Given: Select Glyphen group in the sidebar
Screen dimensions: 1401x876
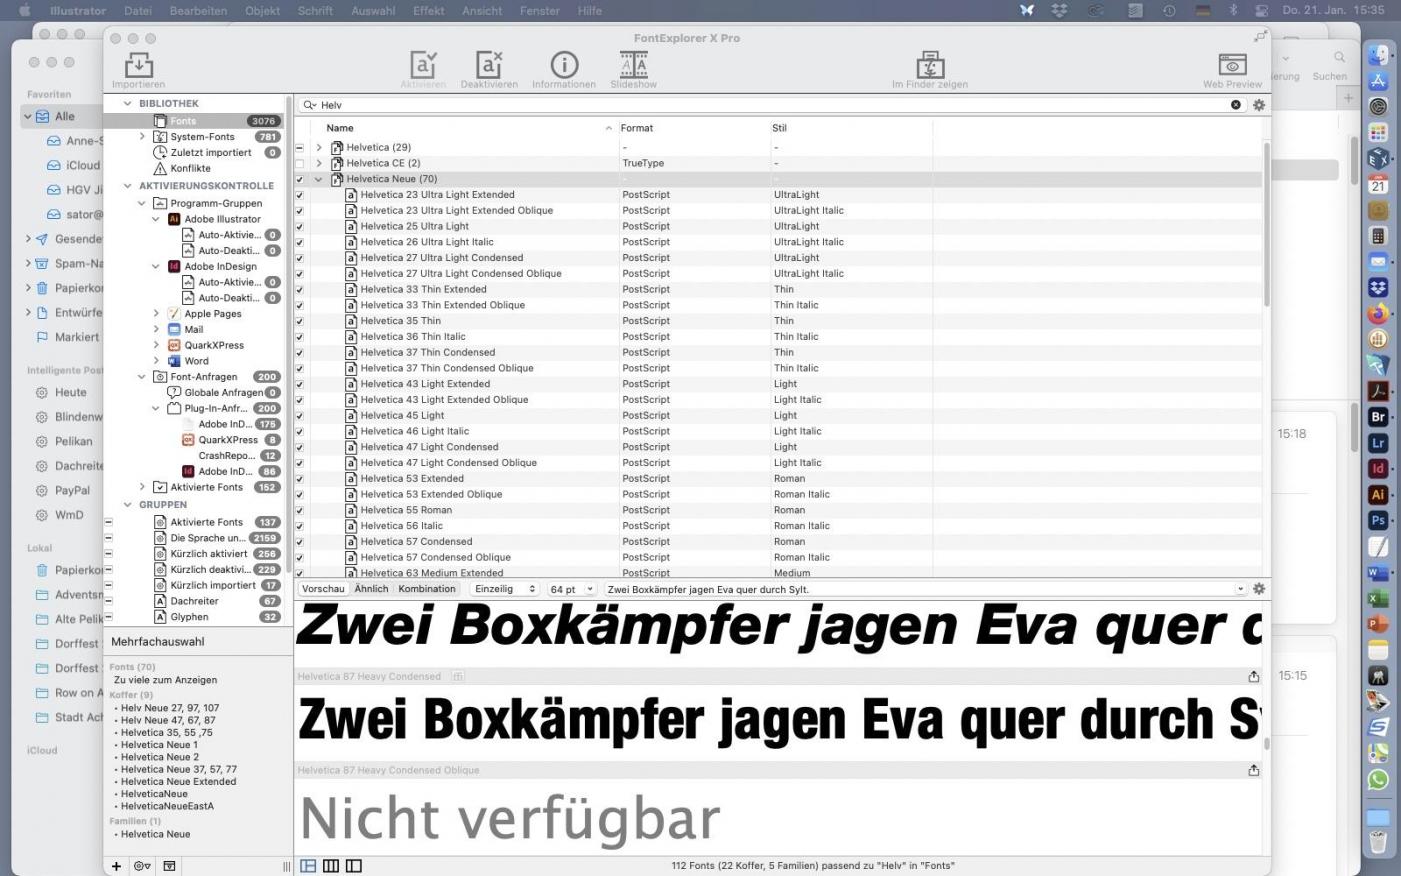Looking at the screenshot, I should (x=189, y=617).
